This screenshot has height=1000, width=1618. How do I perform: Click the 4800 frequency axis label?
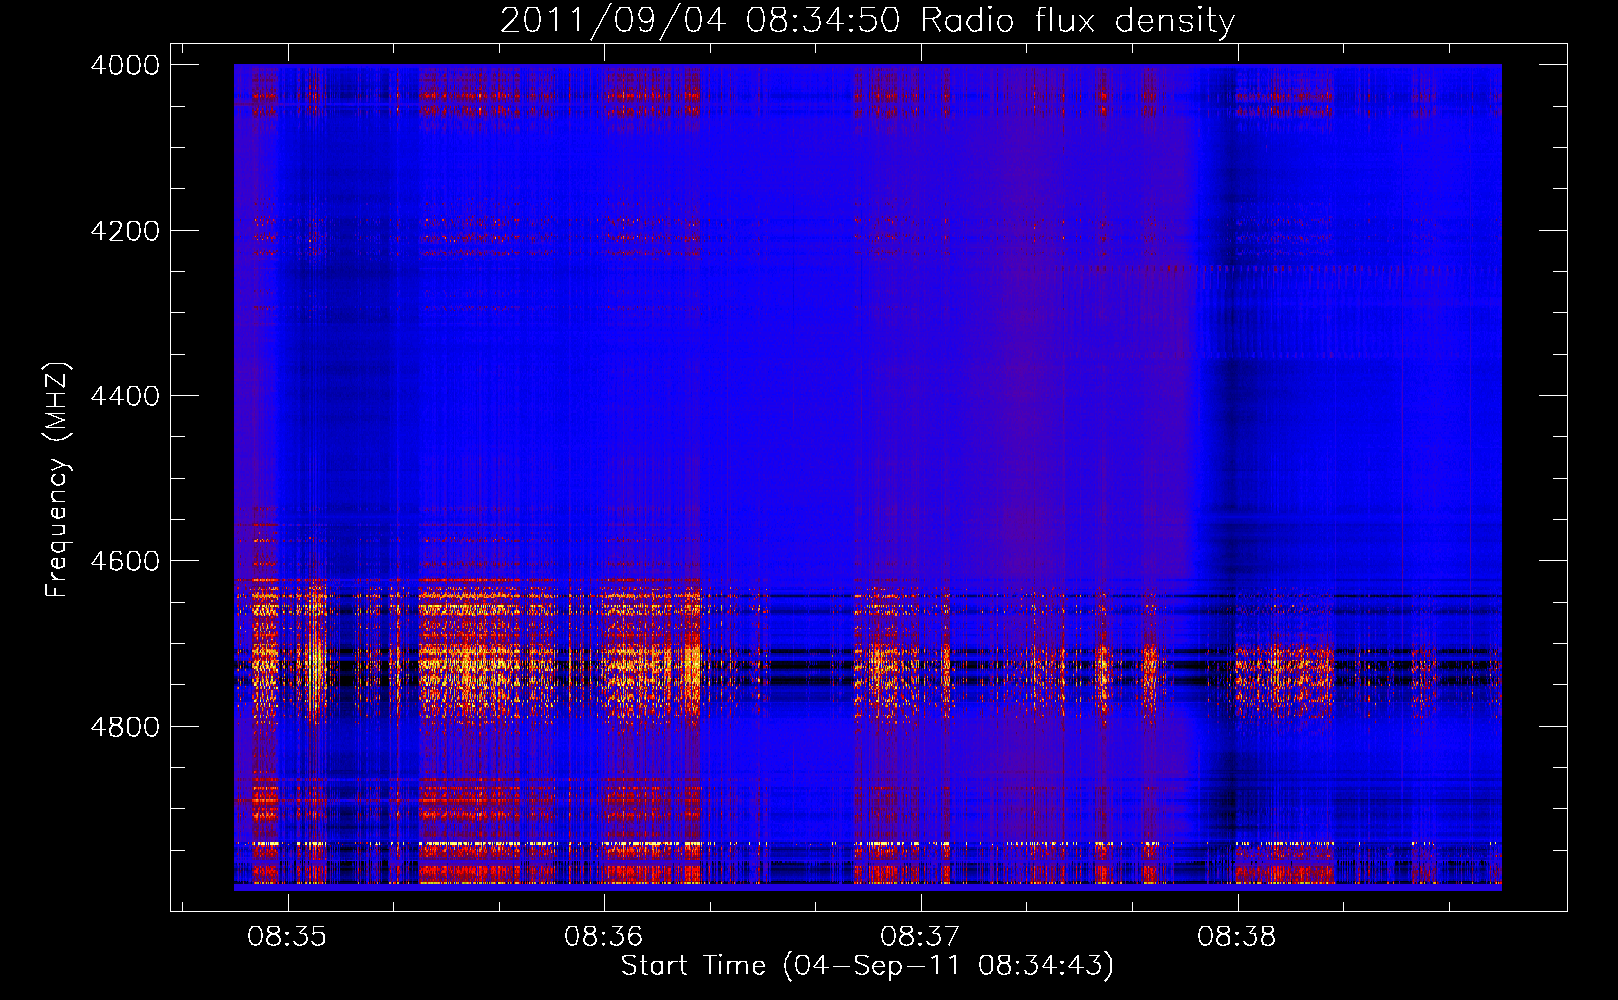click(x=125, y=726)
